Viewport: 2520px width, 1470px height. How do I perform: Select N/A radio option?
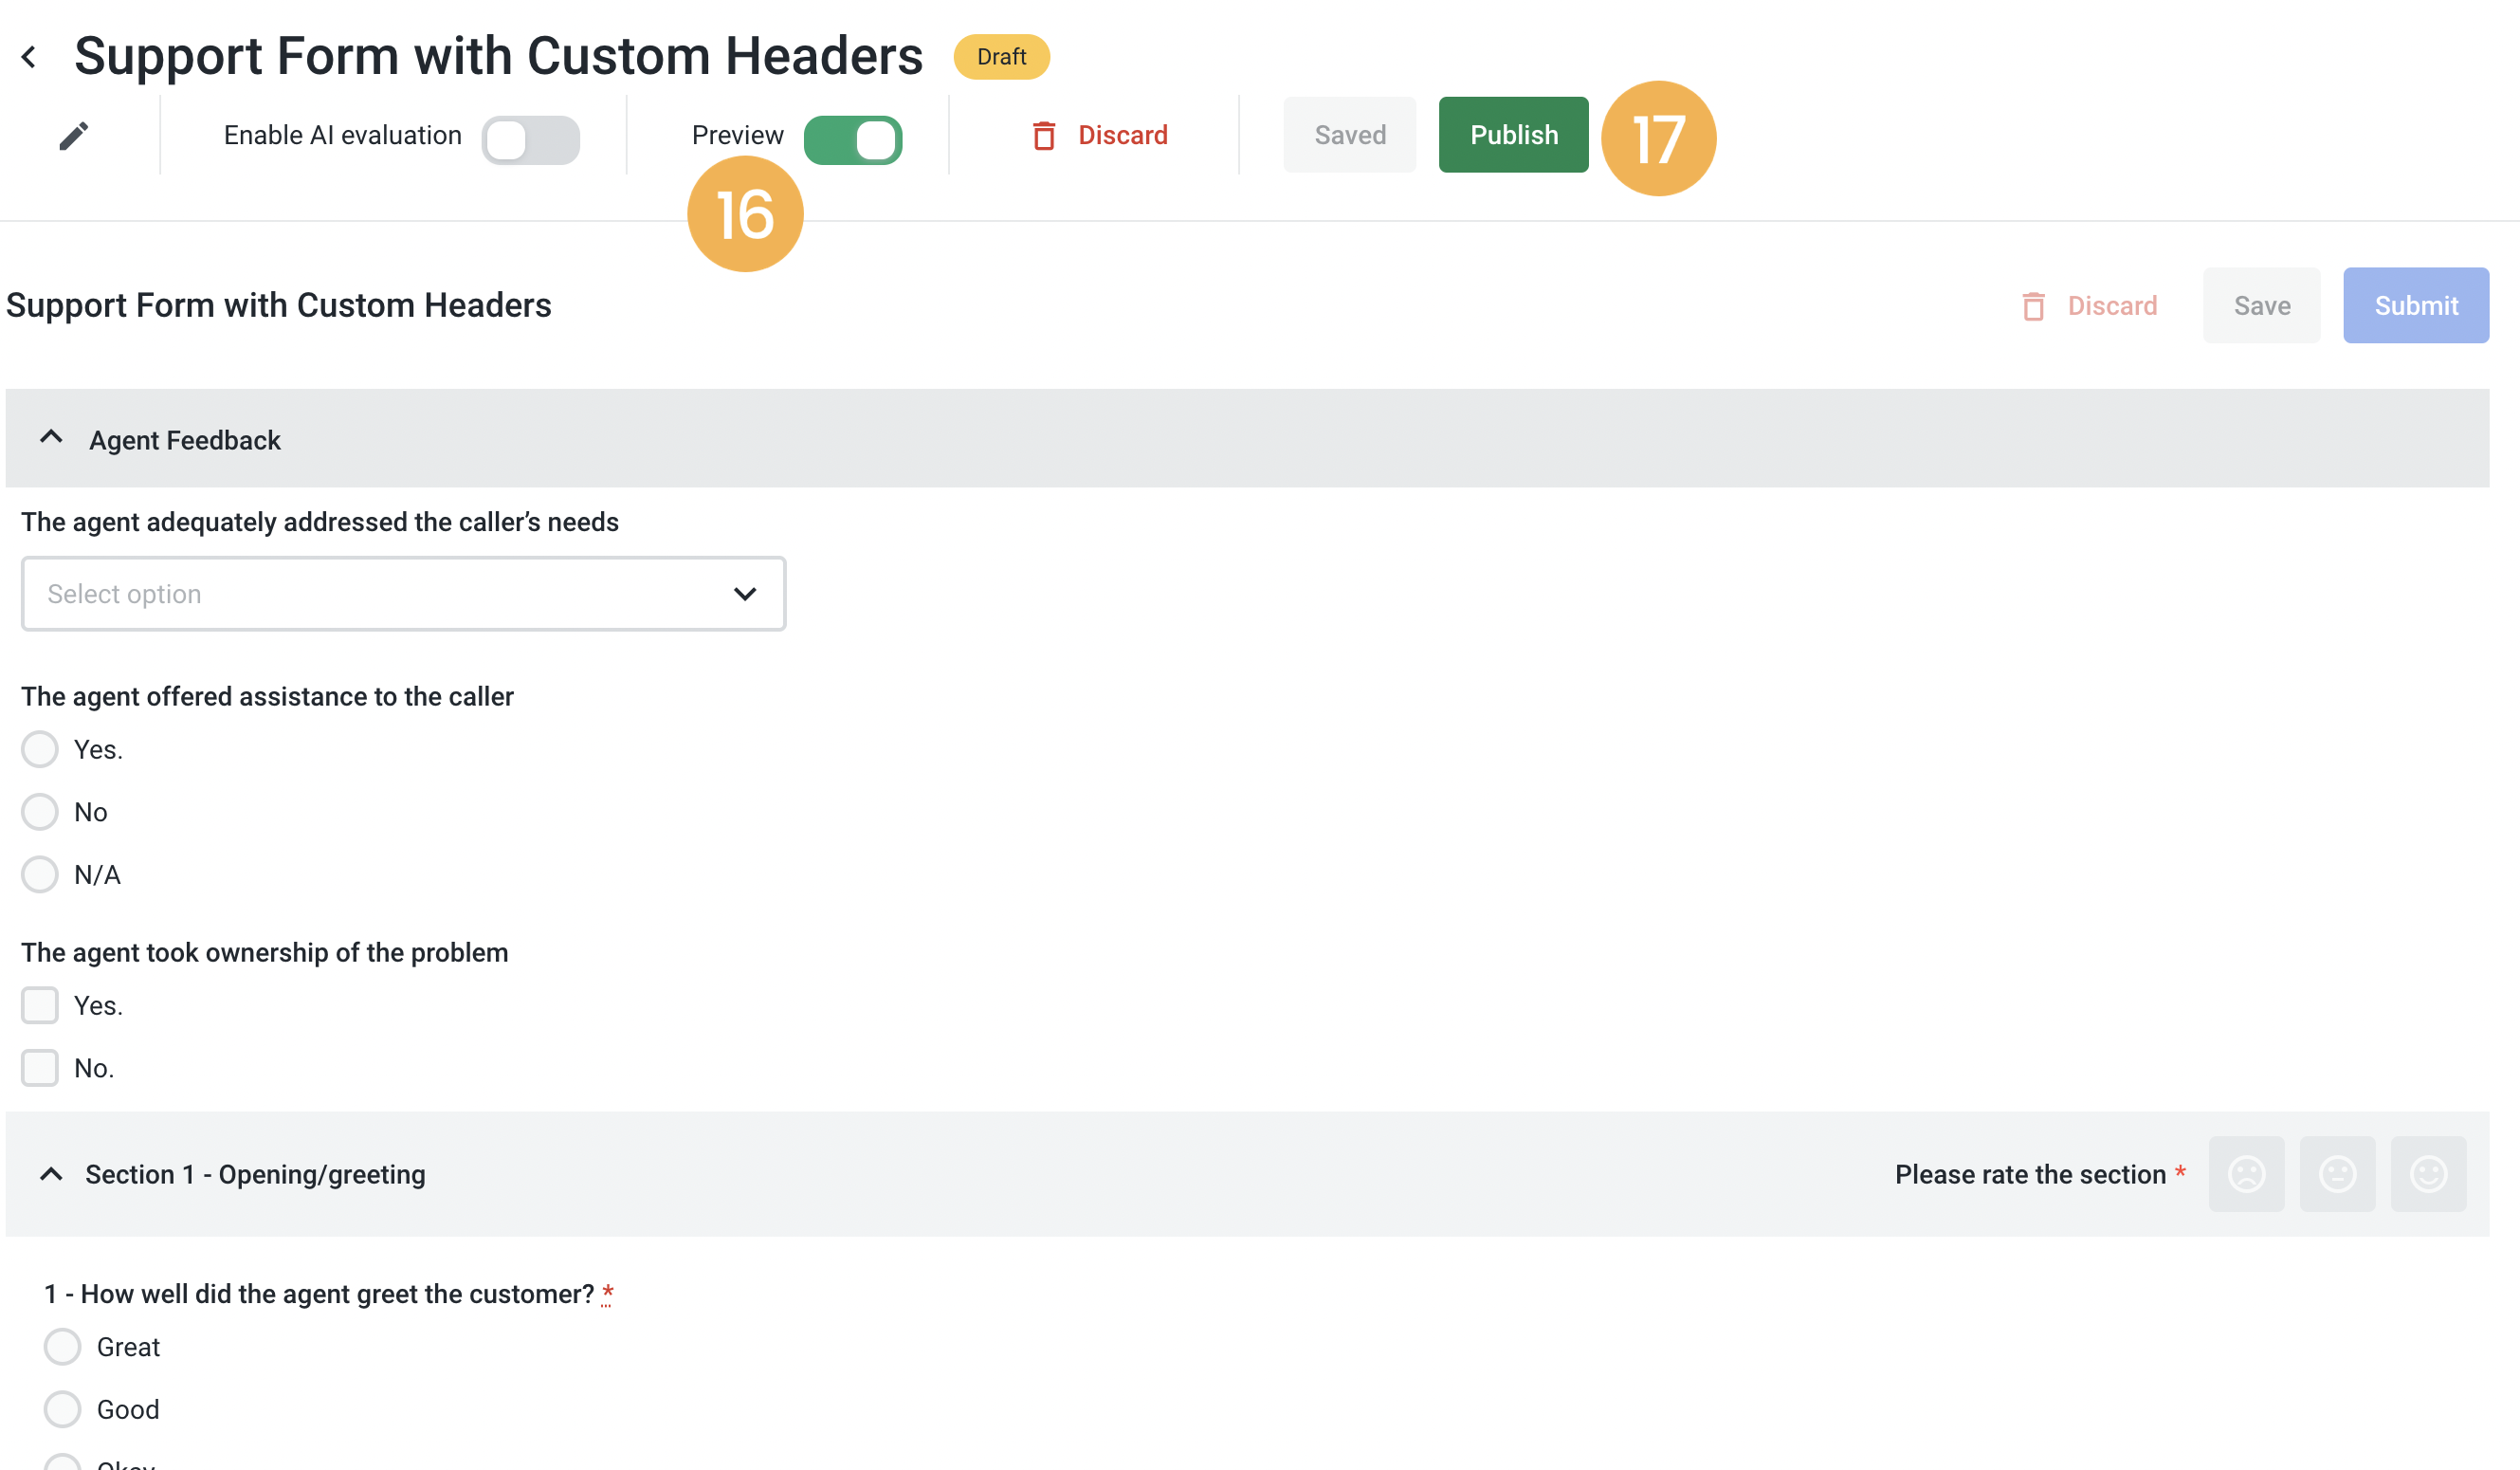40,875
